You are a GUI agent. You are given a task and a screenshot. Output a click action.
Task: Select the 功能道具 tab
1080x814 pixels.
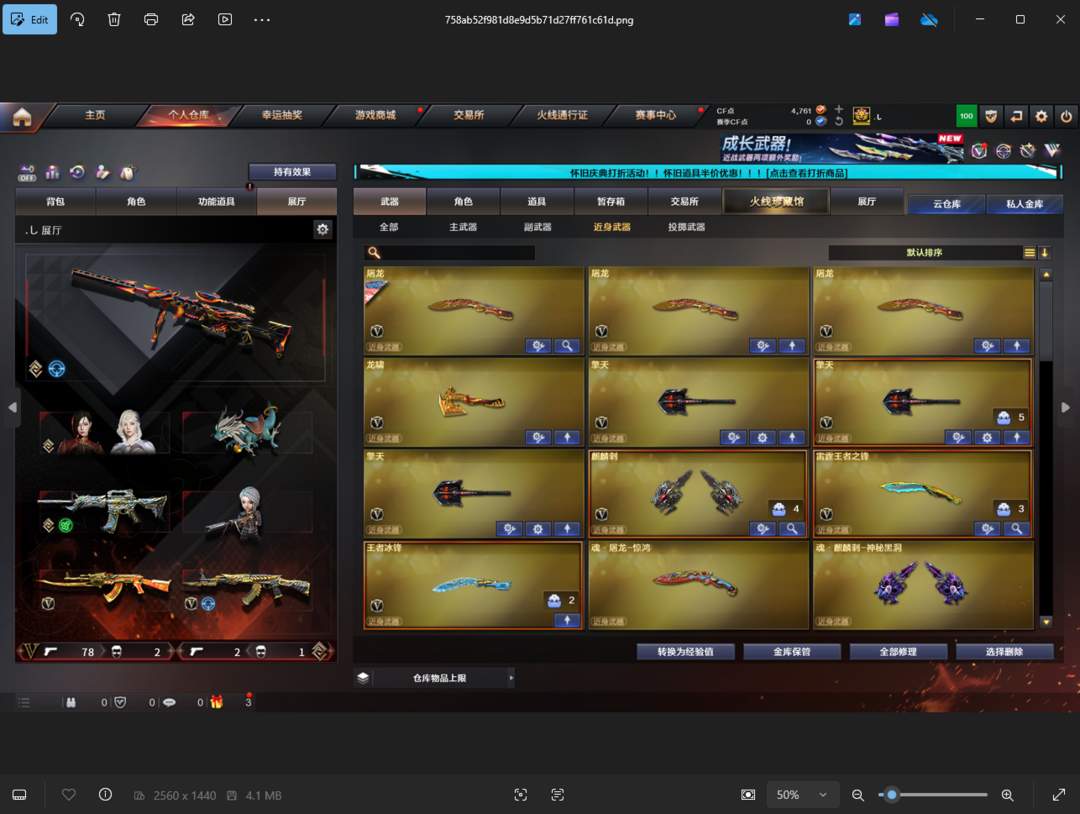216,202
